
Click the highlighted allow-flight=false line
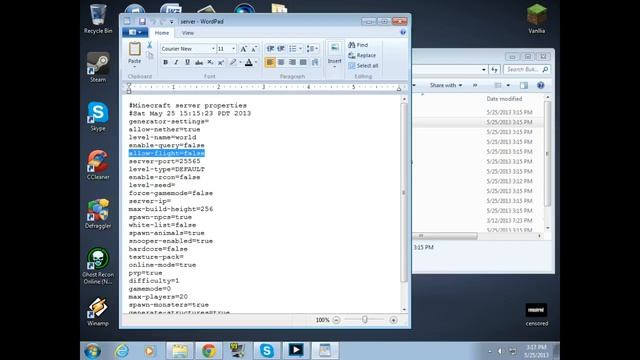point(167,153)
